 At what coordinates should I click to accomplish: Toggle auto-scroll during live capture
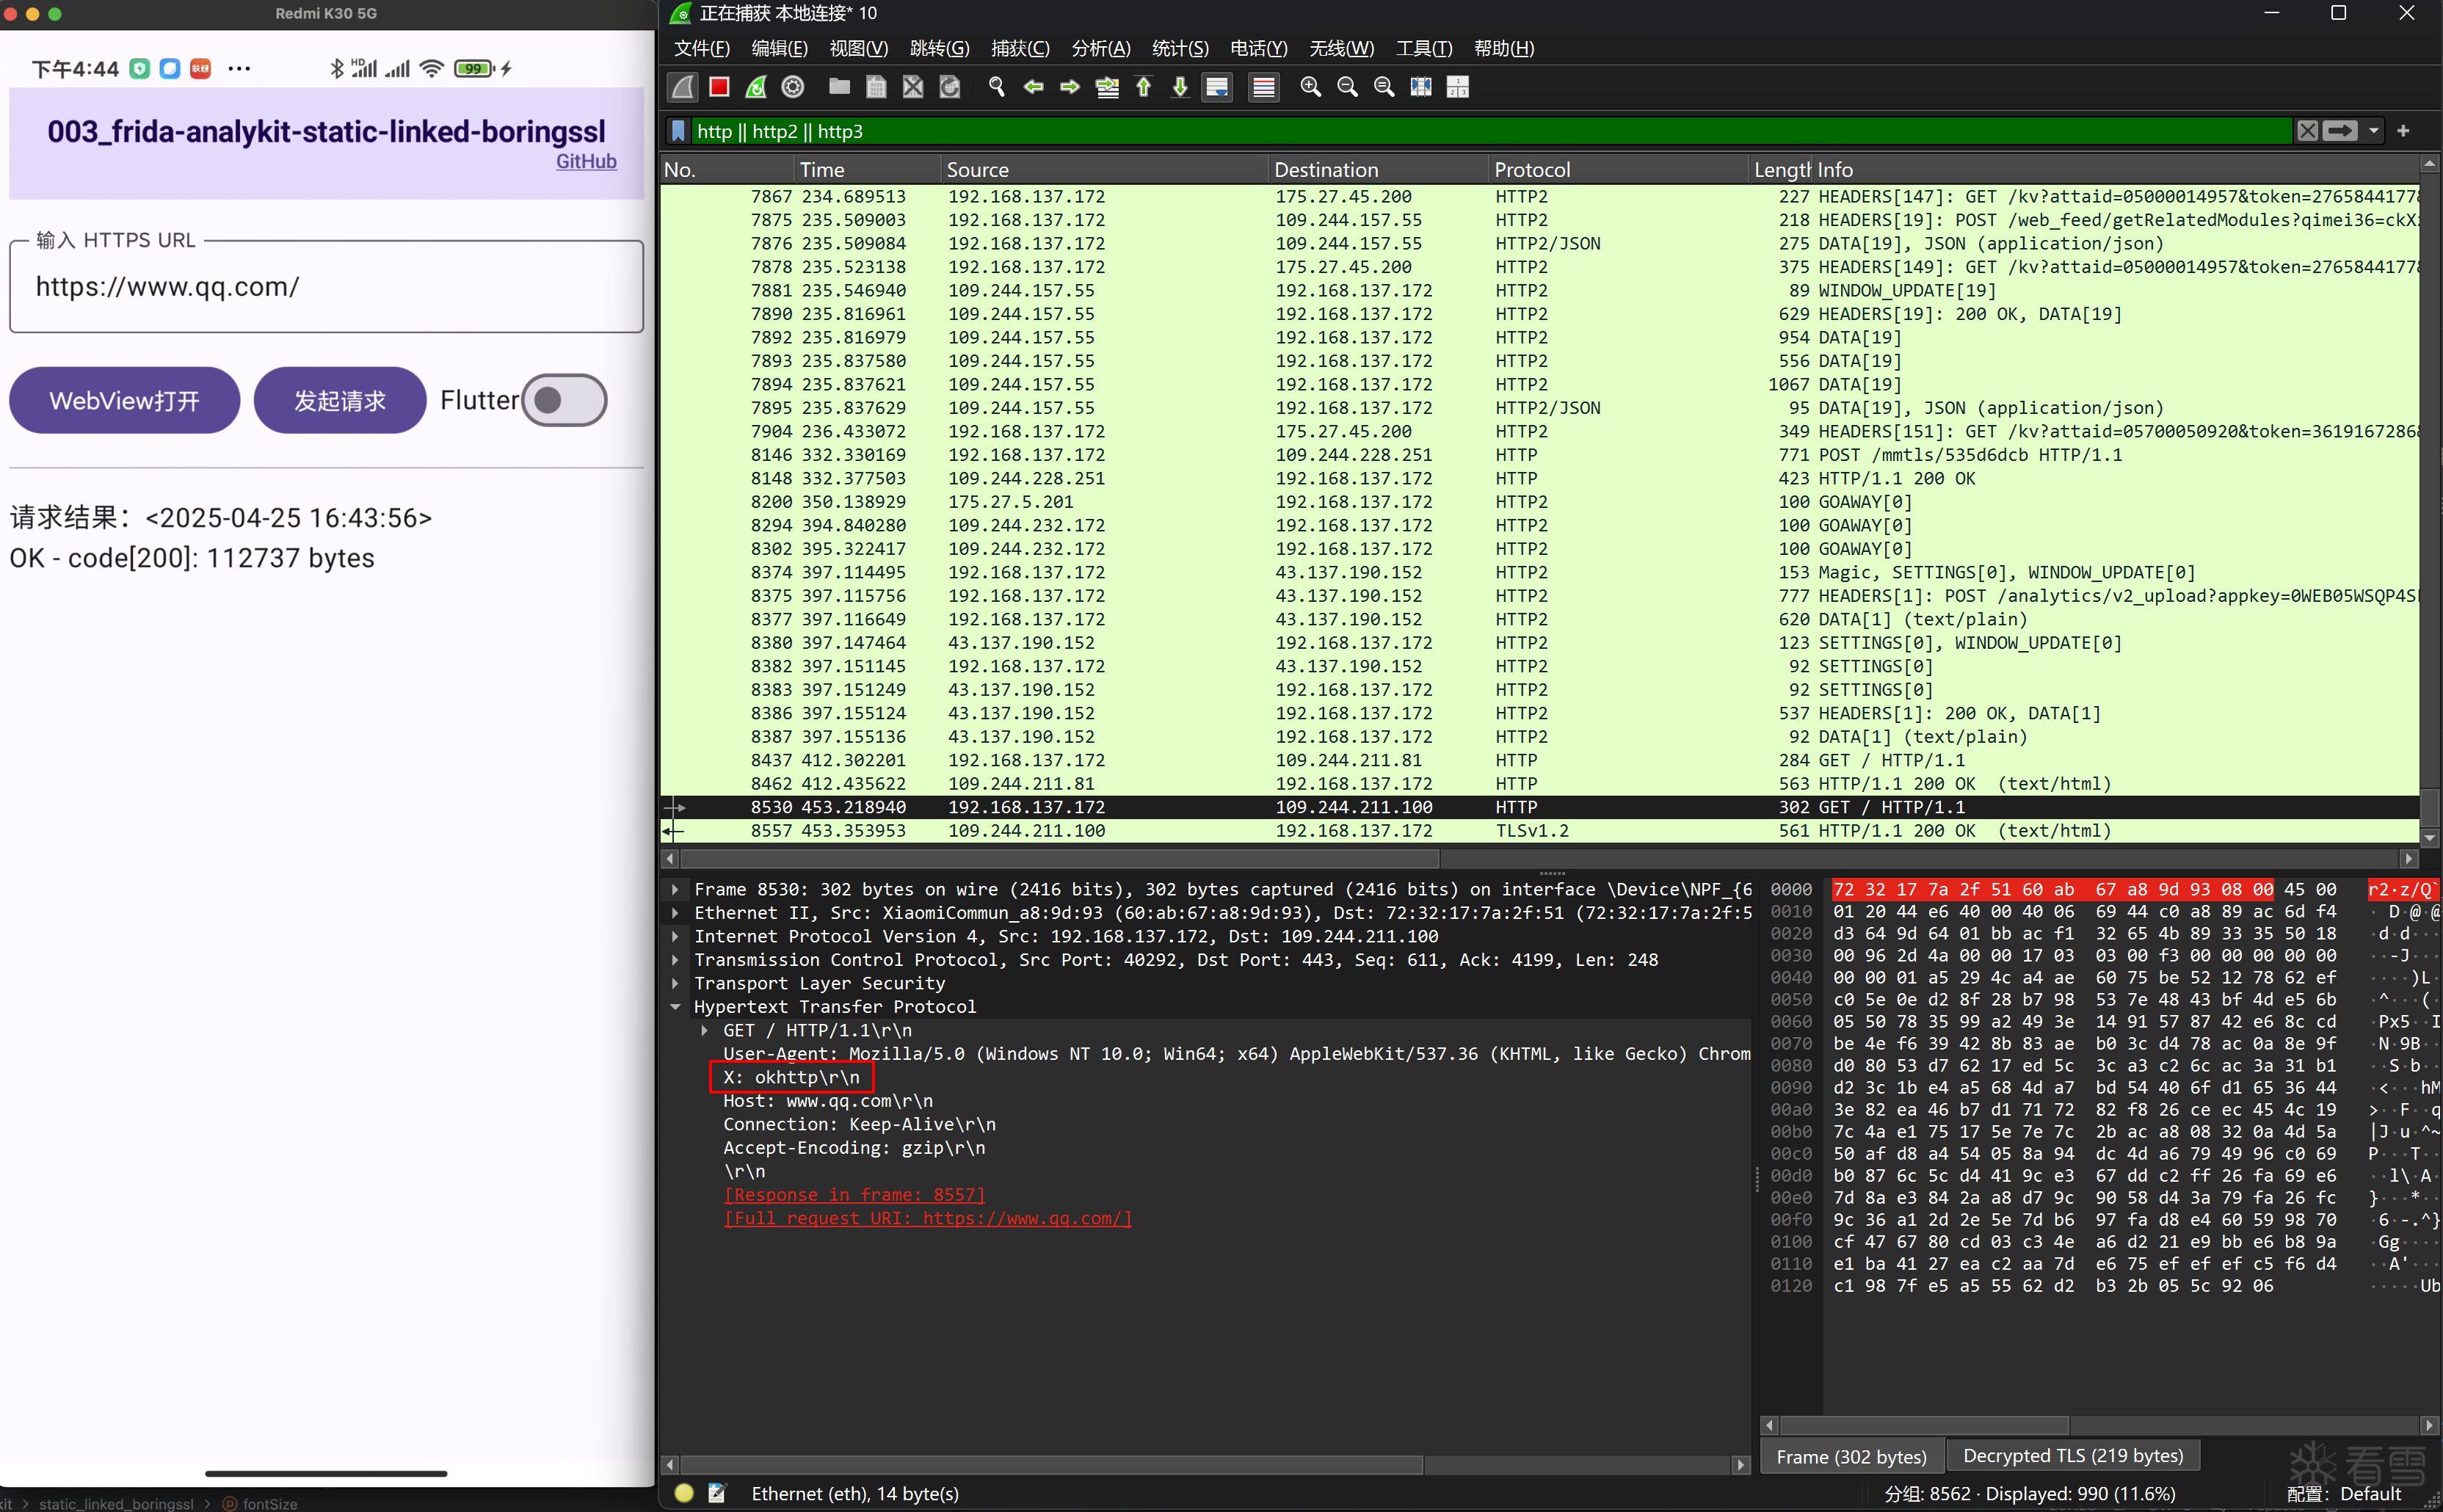click(1217, 87)
